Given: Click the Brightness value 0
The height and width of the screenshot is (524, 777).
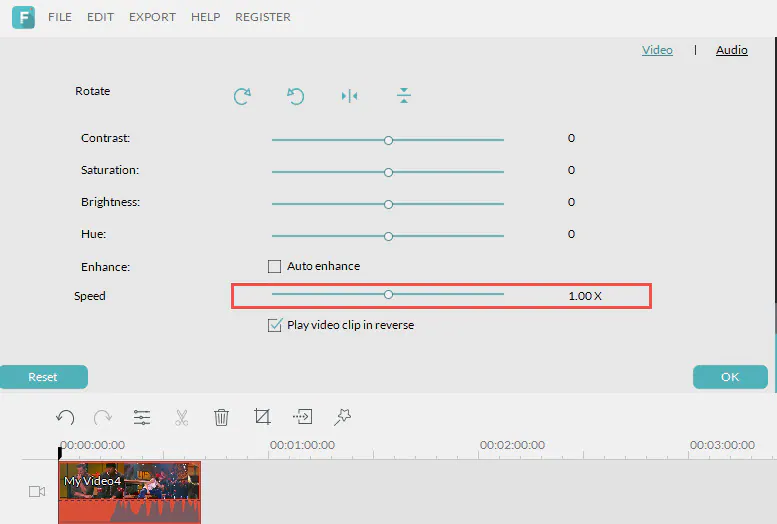Looking at the screenshot, I should [x=571, y=202].
